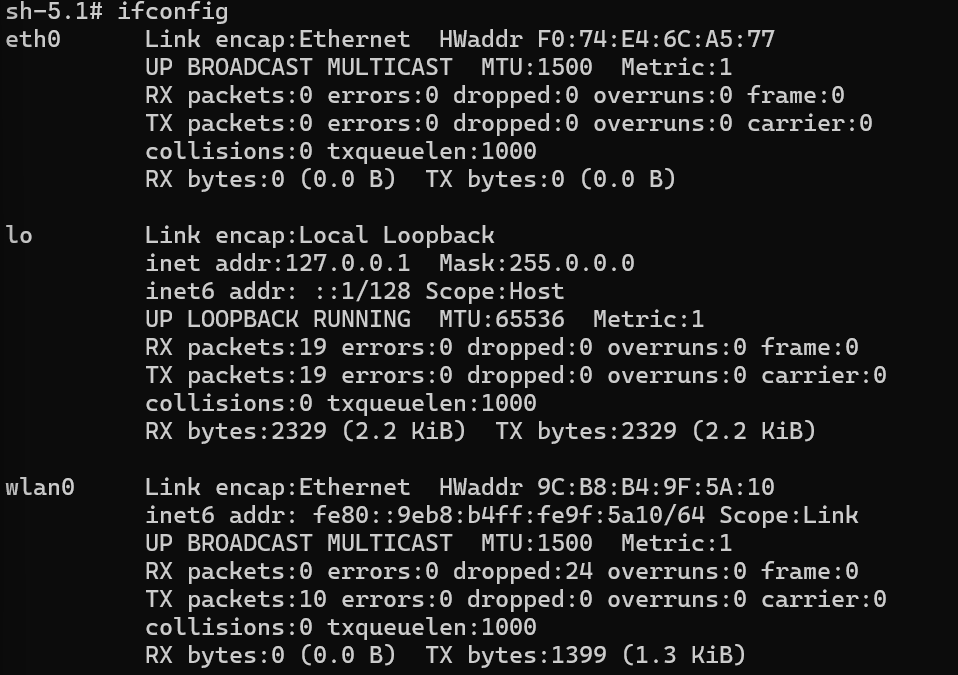Click the ifconfig command text
The width and height of the screenshot is (958, 675).
click(x=173, y=11)
